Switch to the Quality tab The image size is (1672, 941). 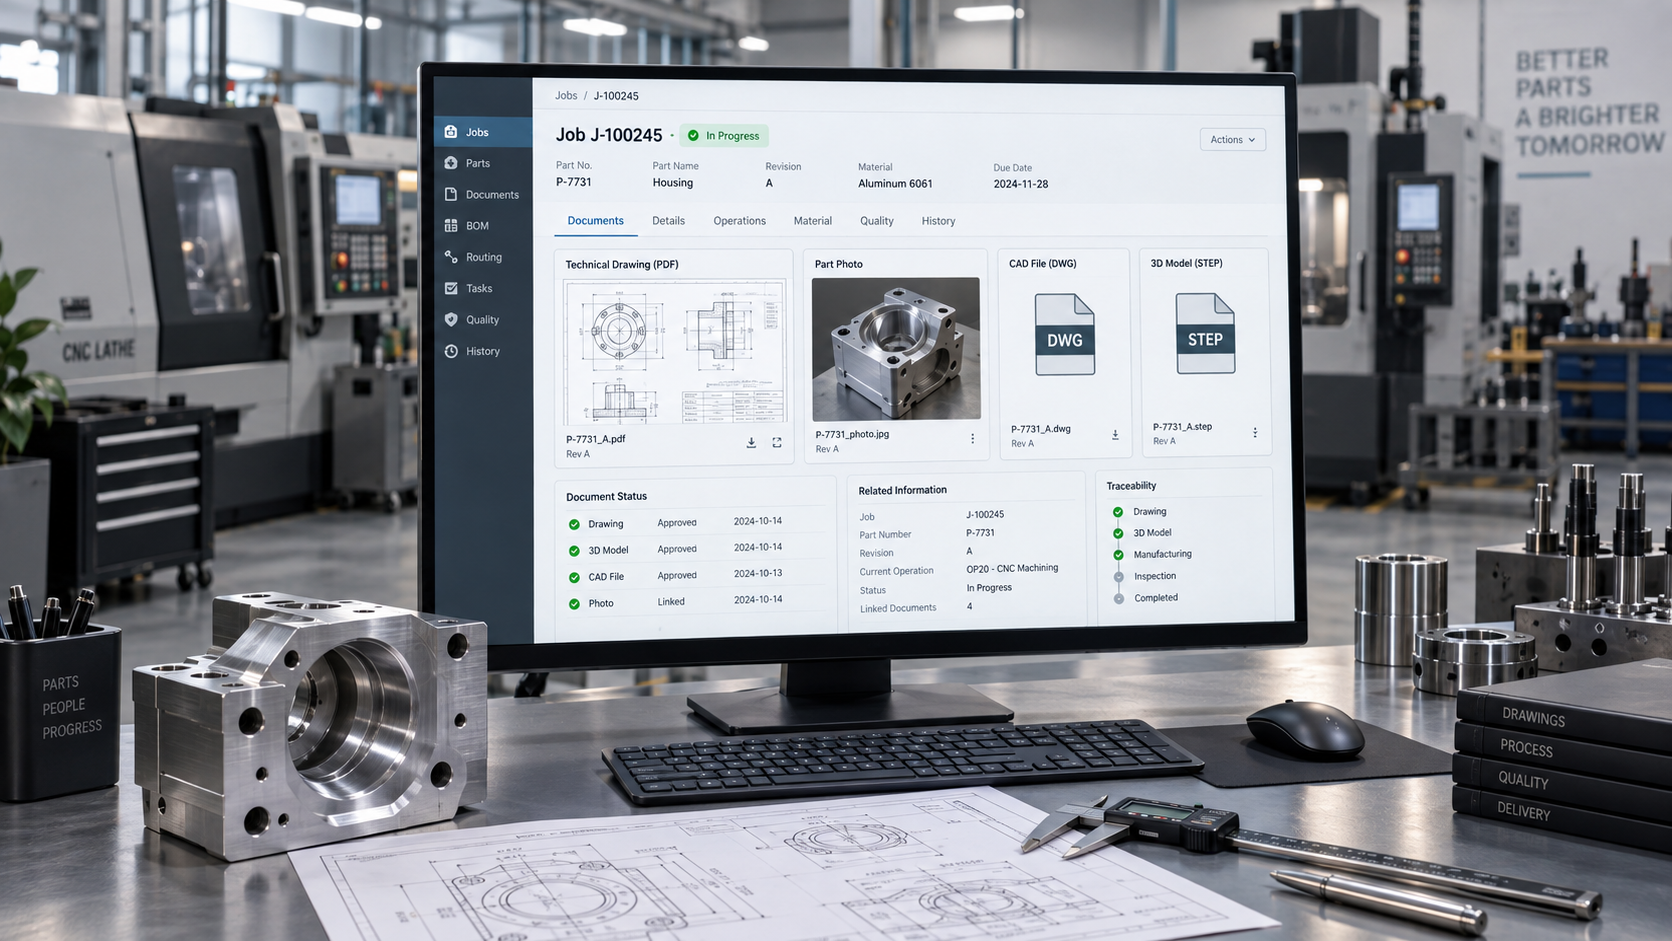(x=877, y=221)
